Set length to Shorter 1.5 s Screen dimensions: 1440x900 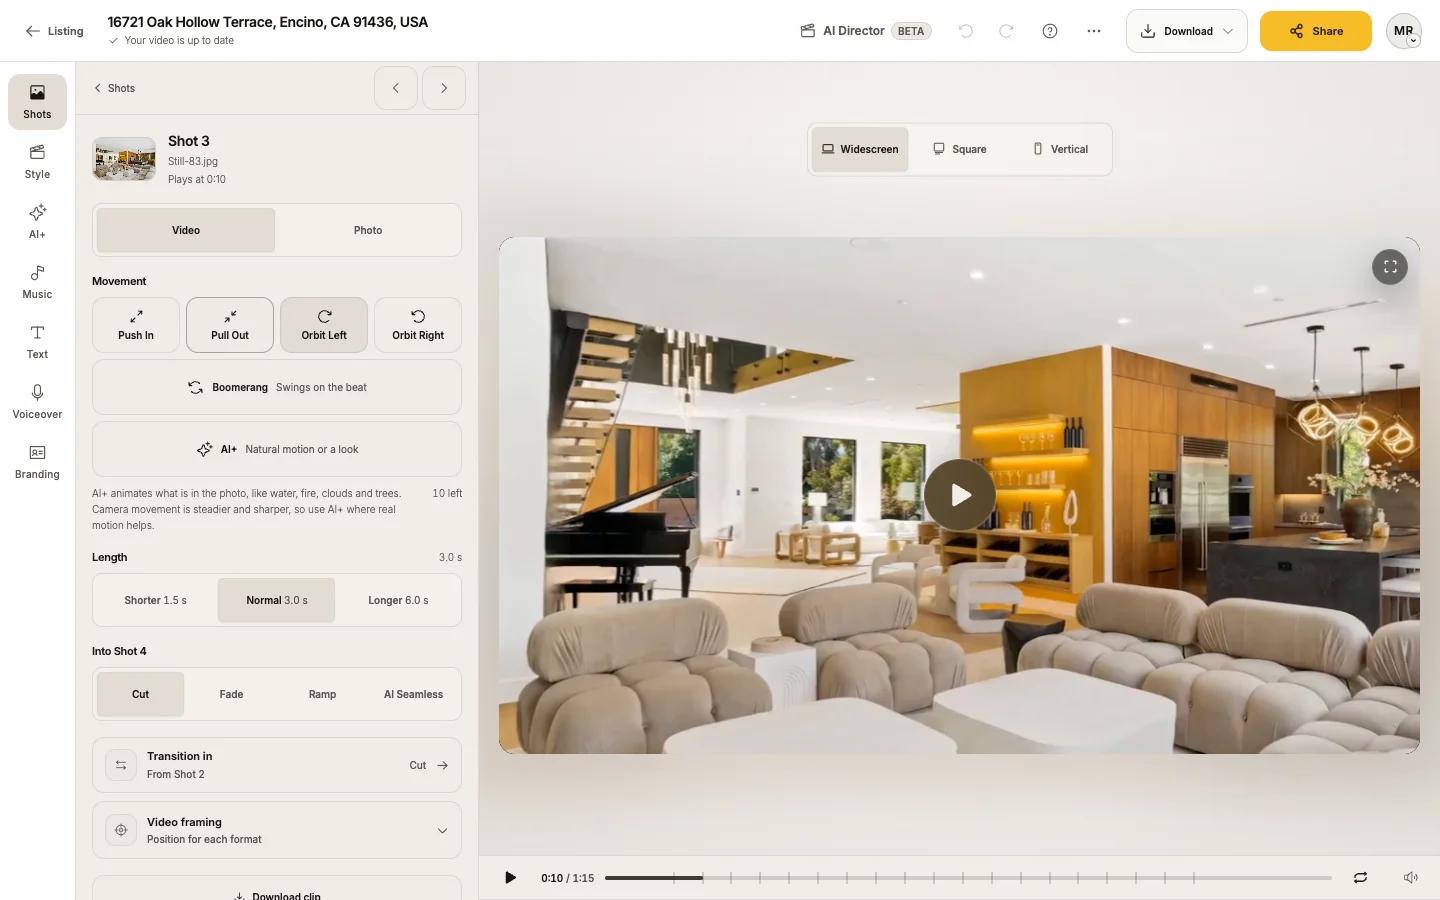click(156, 600)
